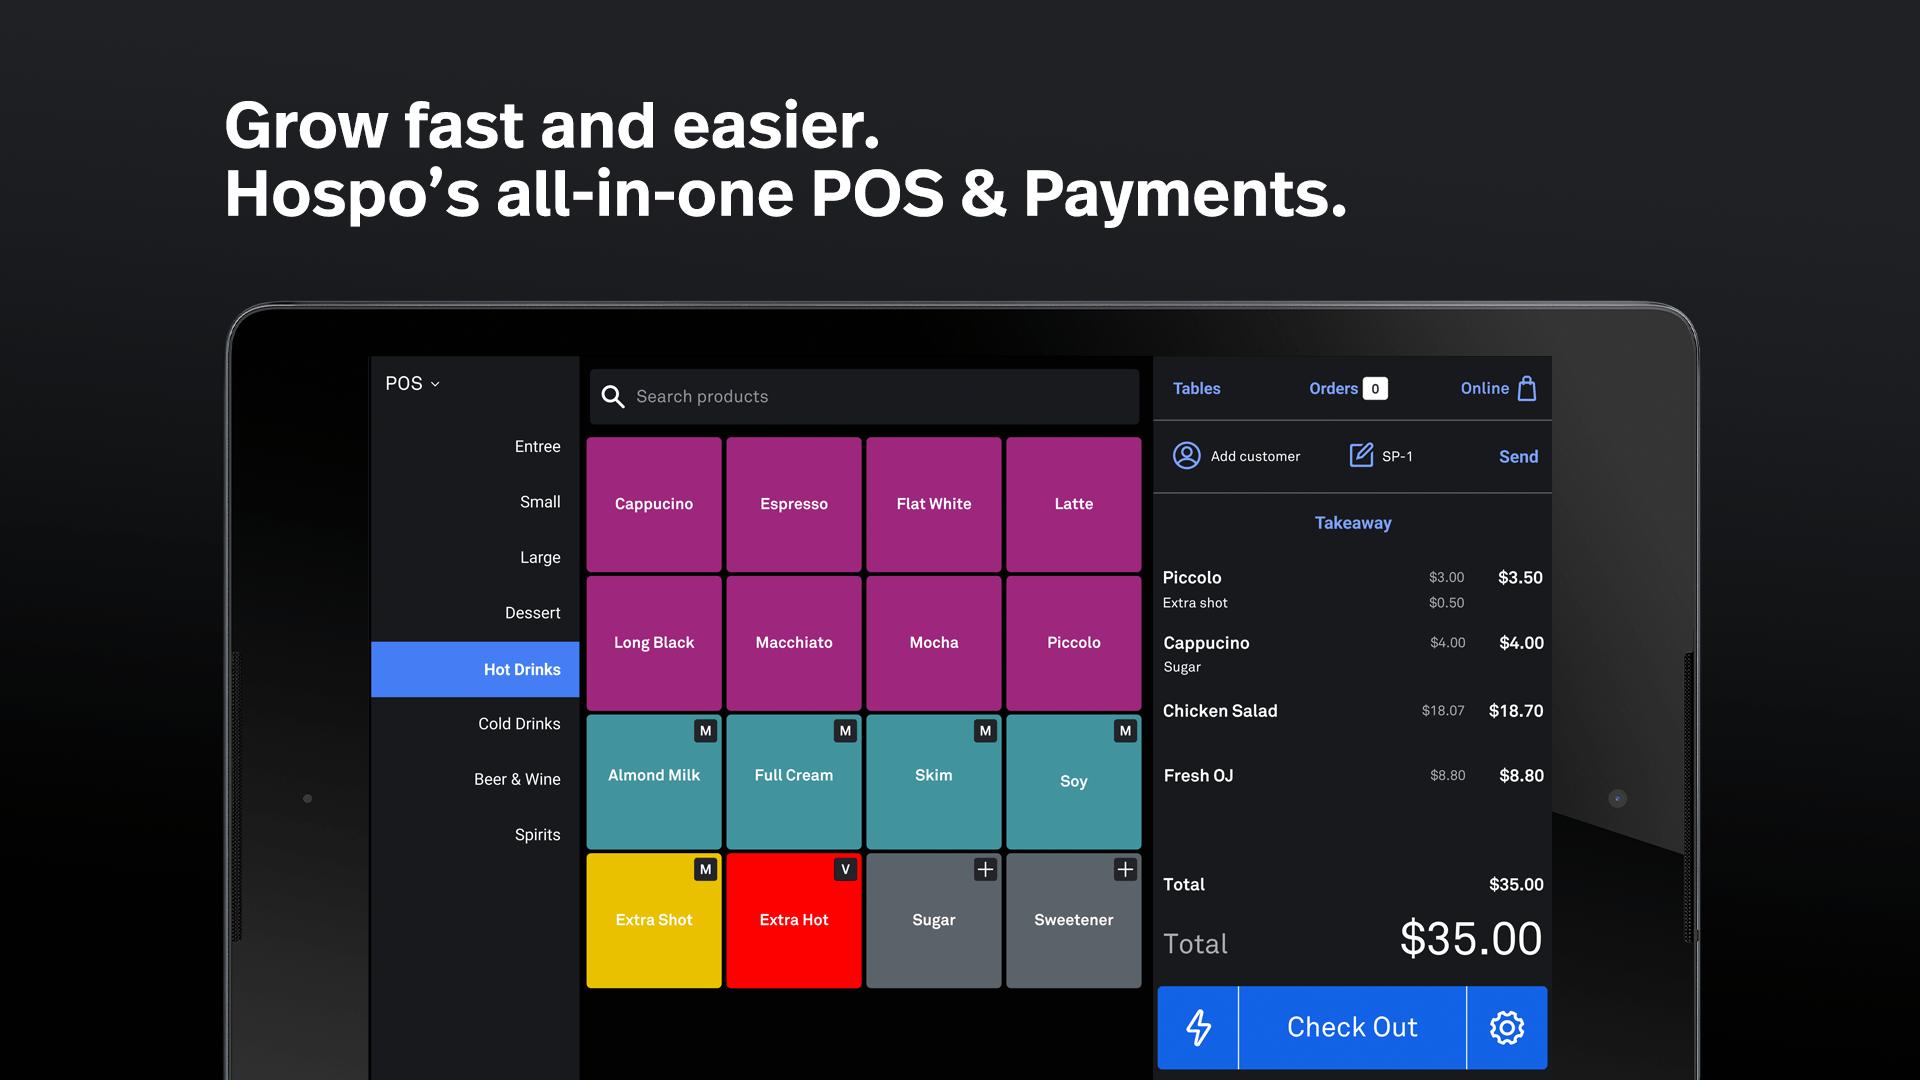Choose the Almond Milk modifier tile

(x=654, y=782)
